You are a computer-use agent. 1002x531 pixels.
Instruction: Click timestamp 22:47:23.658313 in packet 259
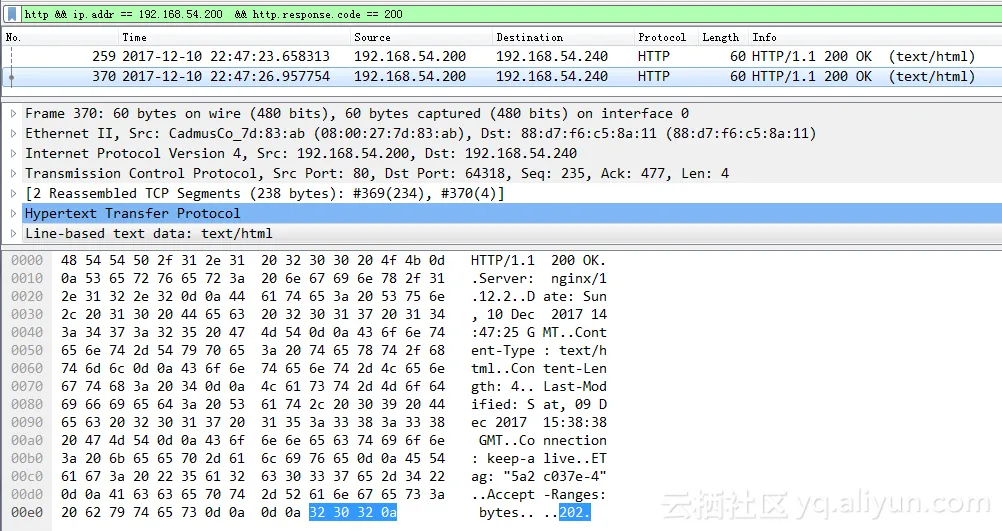click(270, 56)
